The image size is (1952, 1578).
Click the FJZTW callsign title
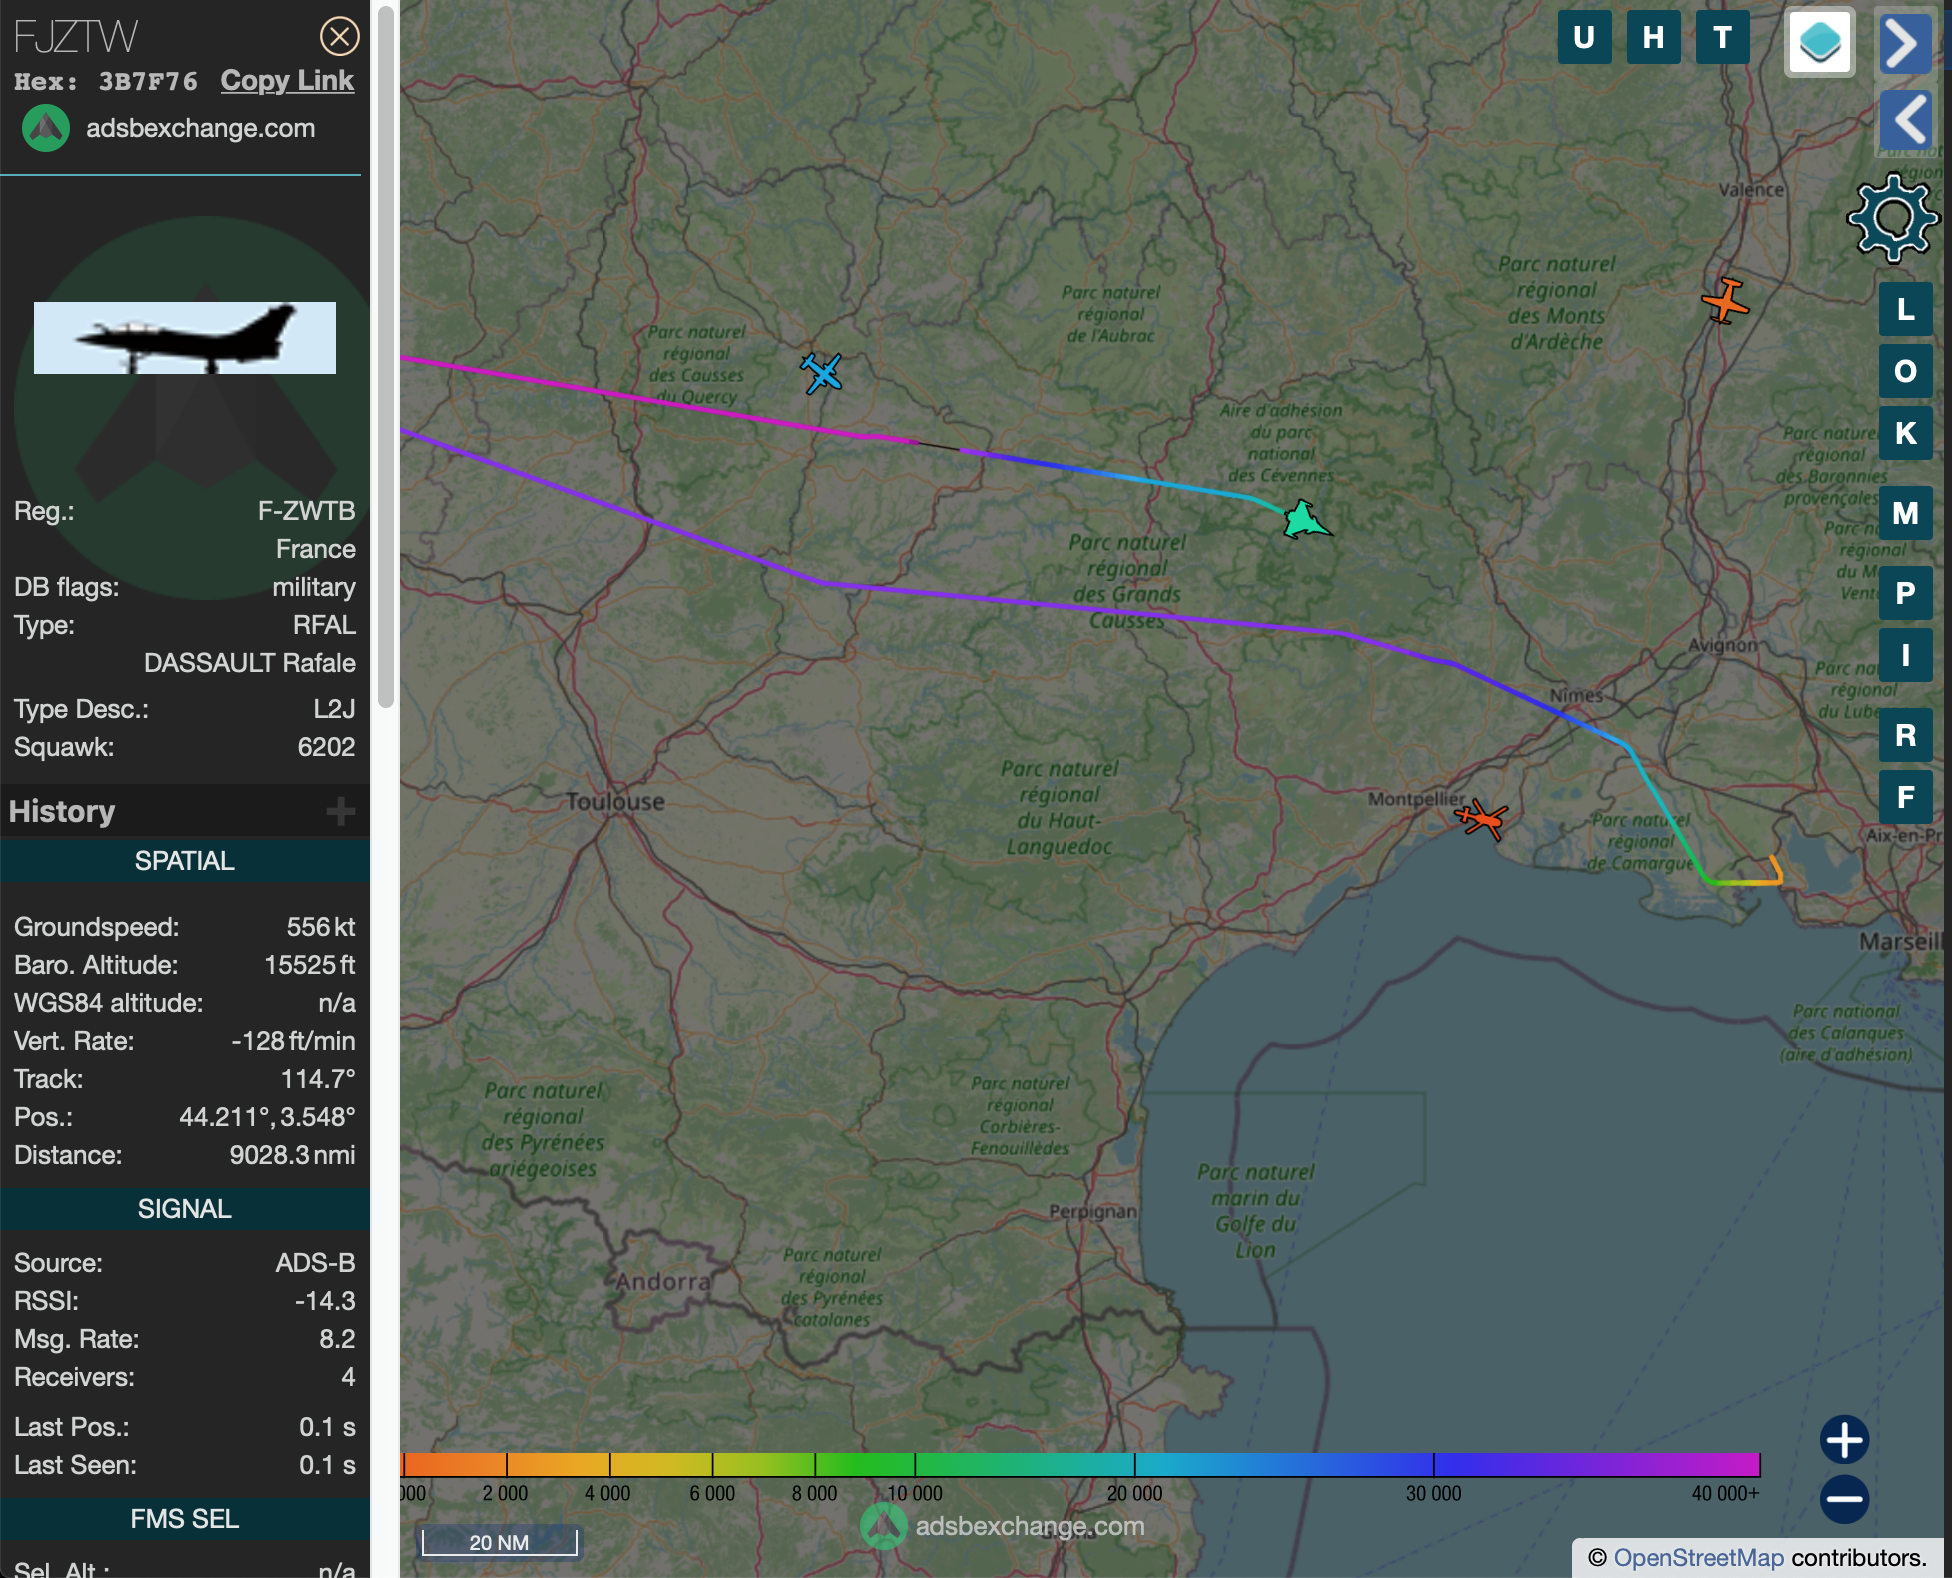click(x=76, y=37)
